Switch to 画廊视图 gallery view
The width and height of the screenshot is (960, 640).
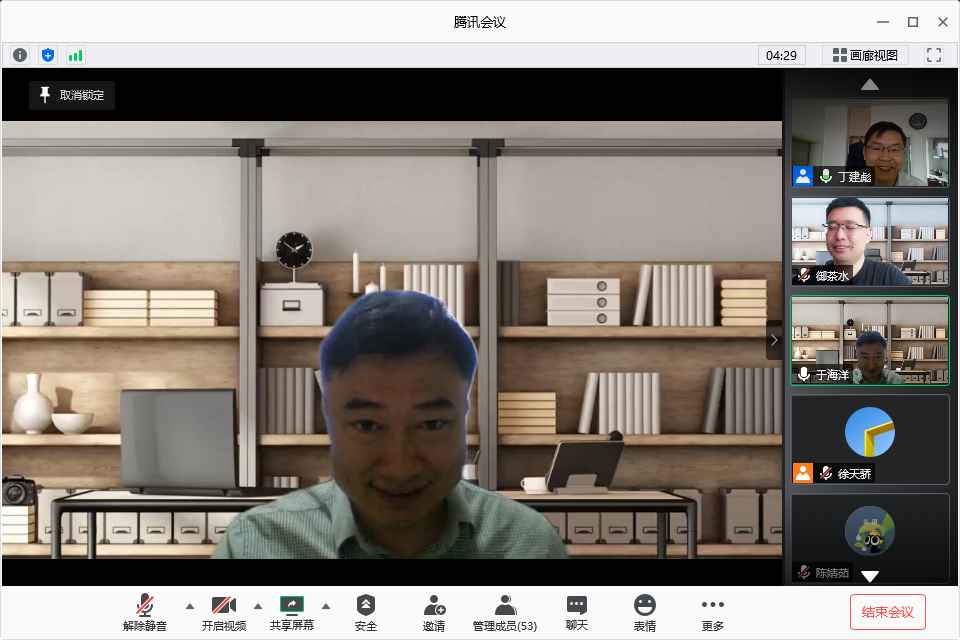pyautogui.click(x=865, y=55)
